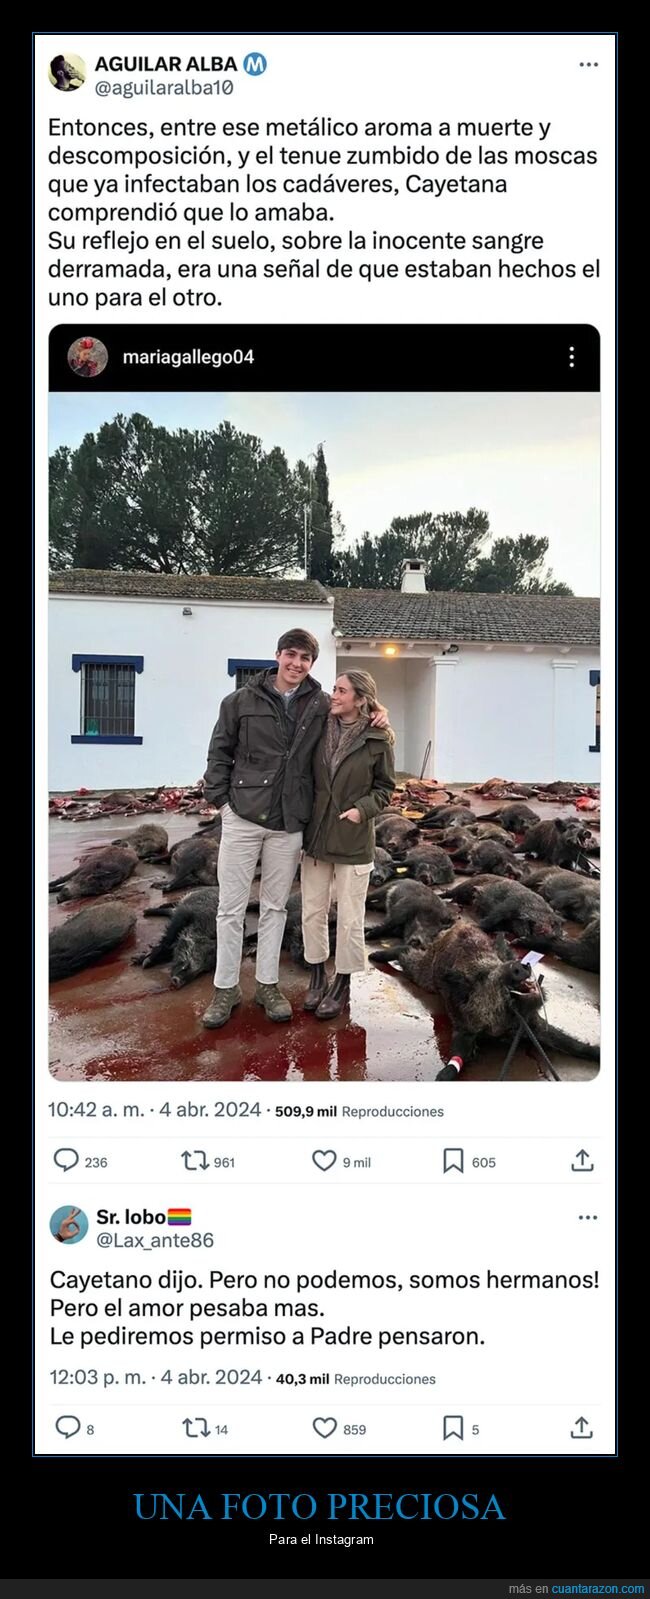
Task: Click the verified badge beside AGUILAR ALBA
Action: (255, 64)
